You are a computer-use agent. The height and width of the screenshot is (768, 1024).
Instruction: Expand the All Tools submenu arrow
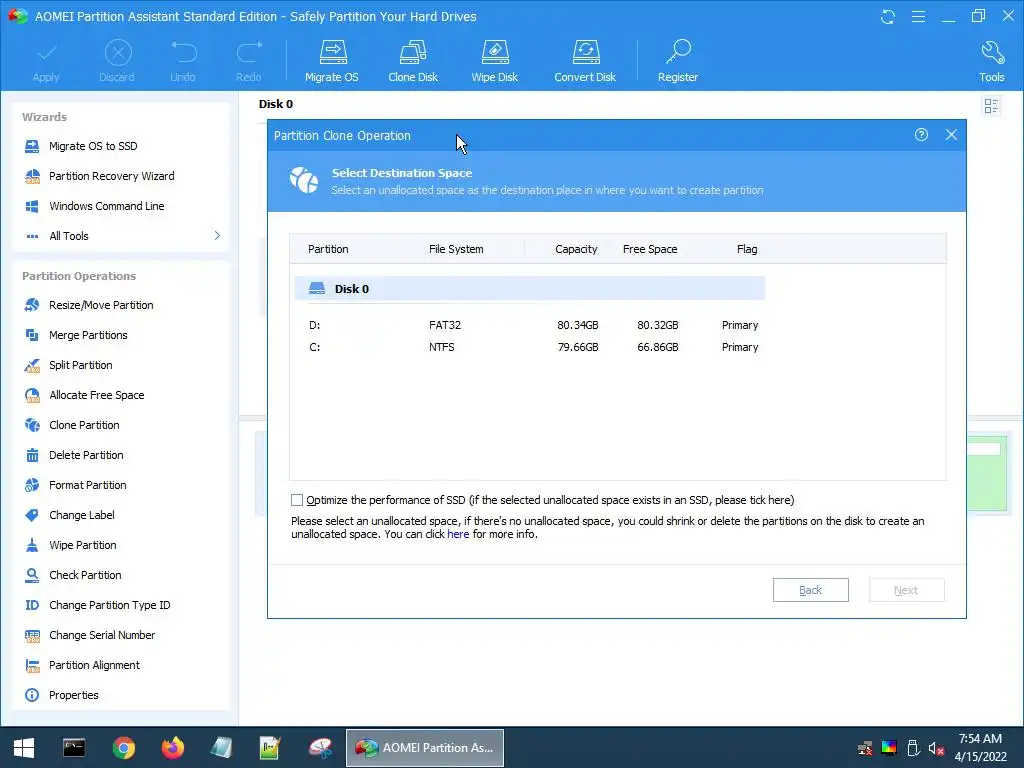(x=217, y=236)
